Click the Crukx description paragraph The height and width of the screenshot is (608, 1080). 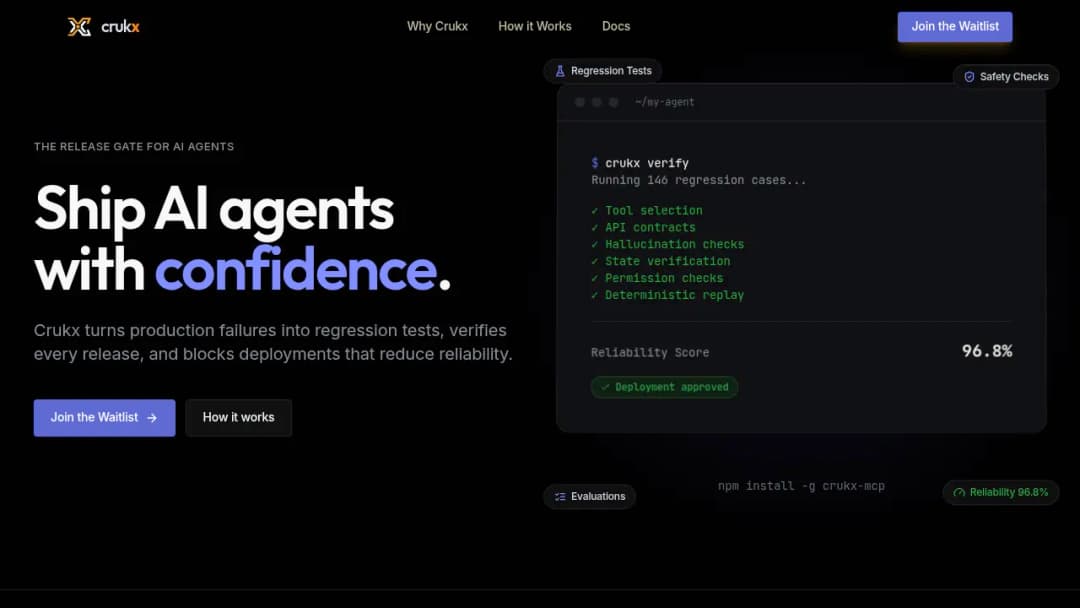coord(273,342)
